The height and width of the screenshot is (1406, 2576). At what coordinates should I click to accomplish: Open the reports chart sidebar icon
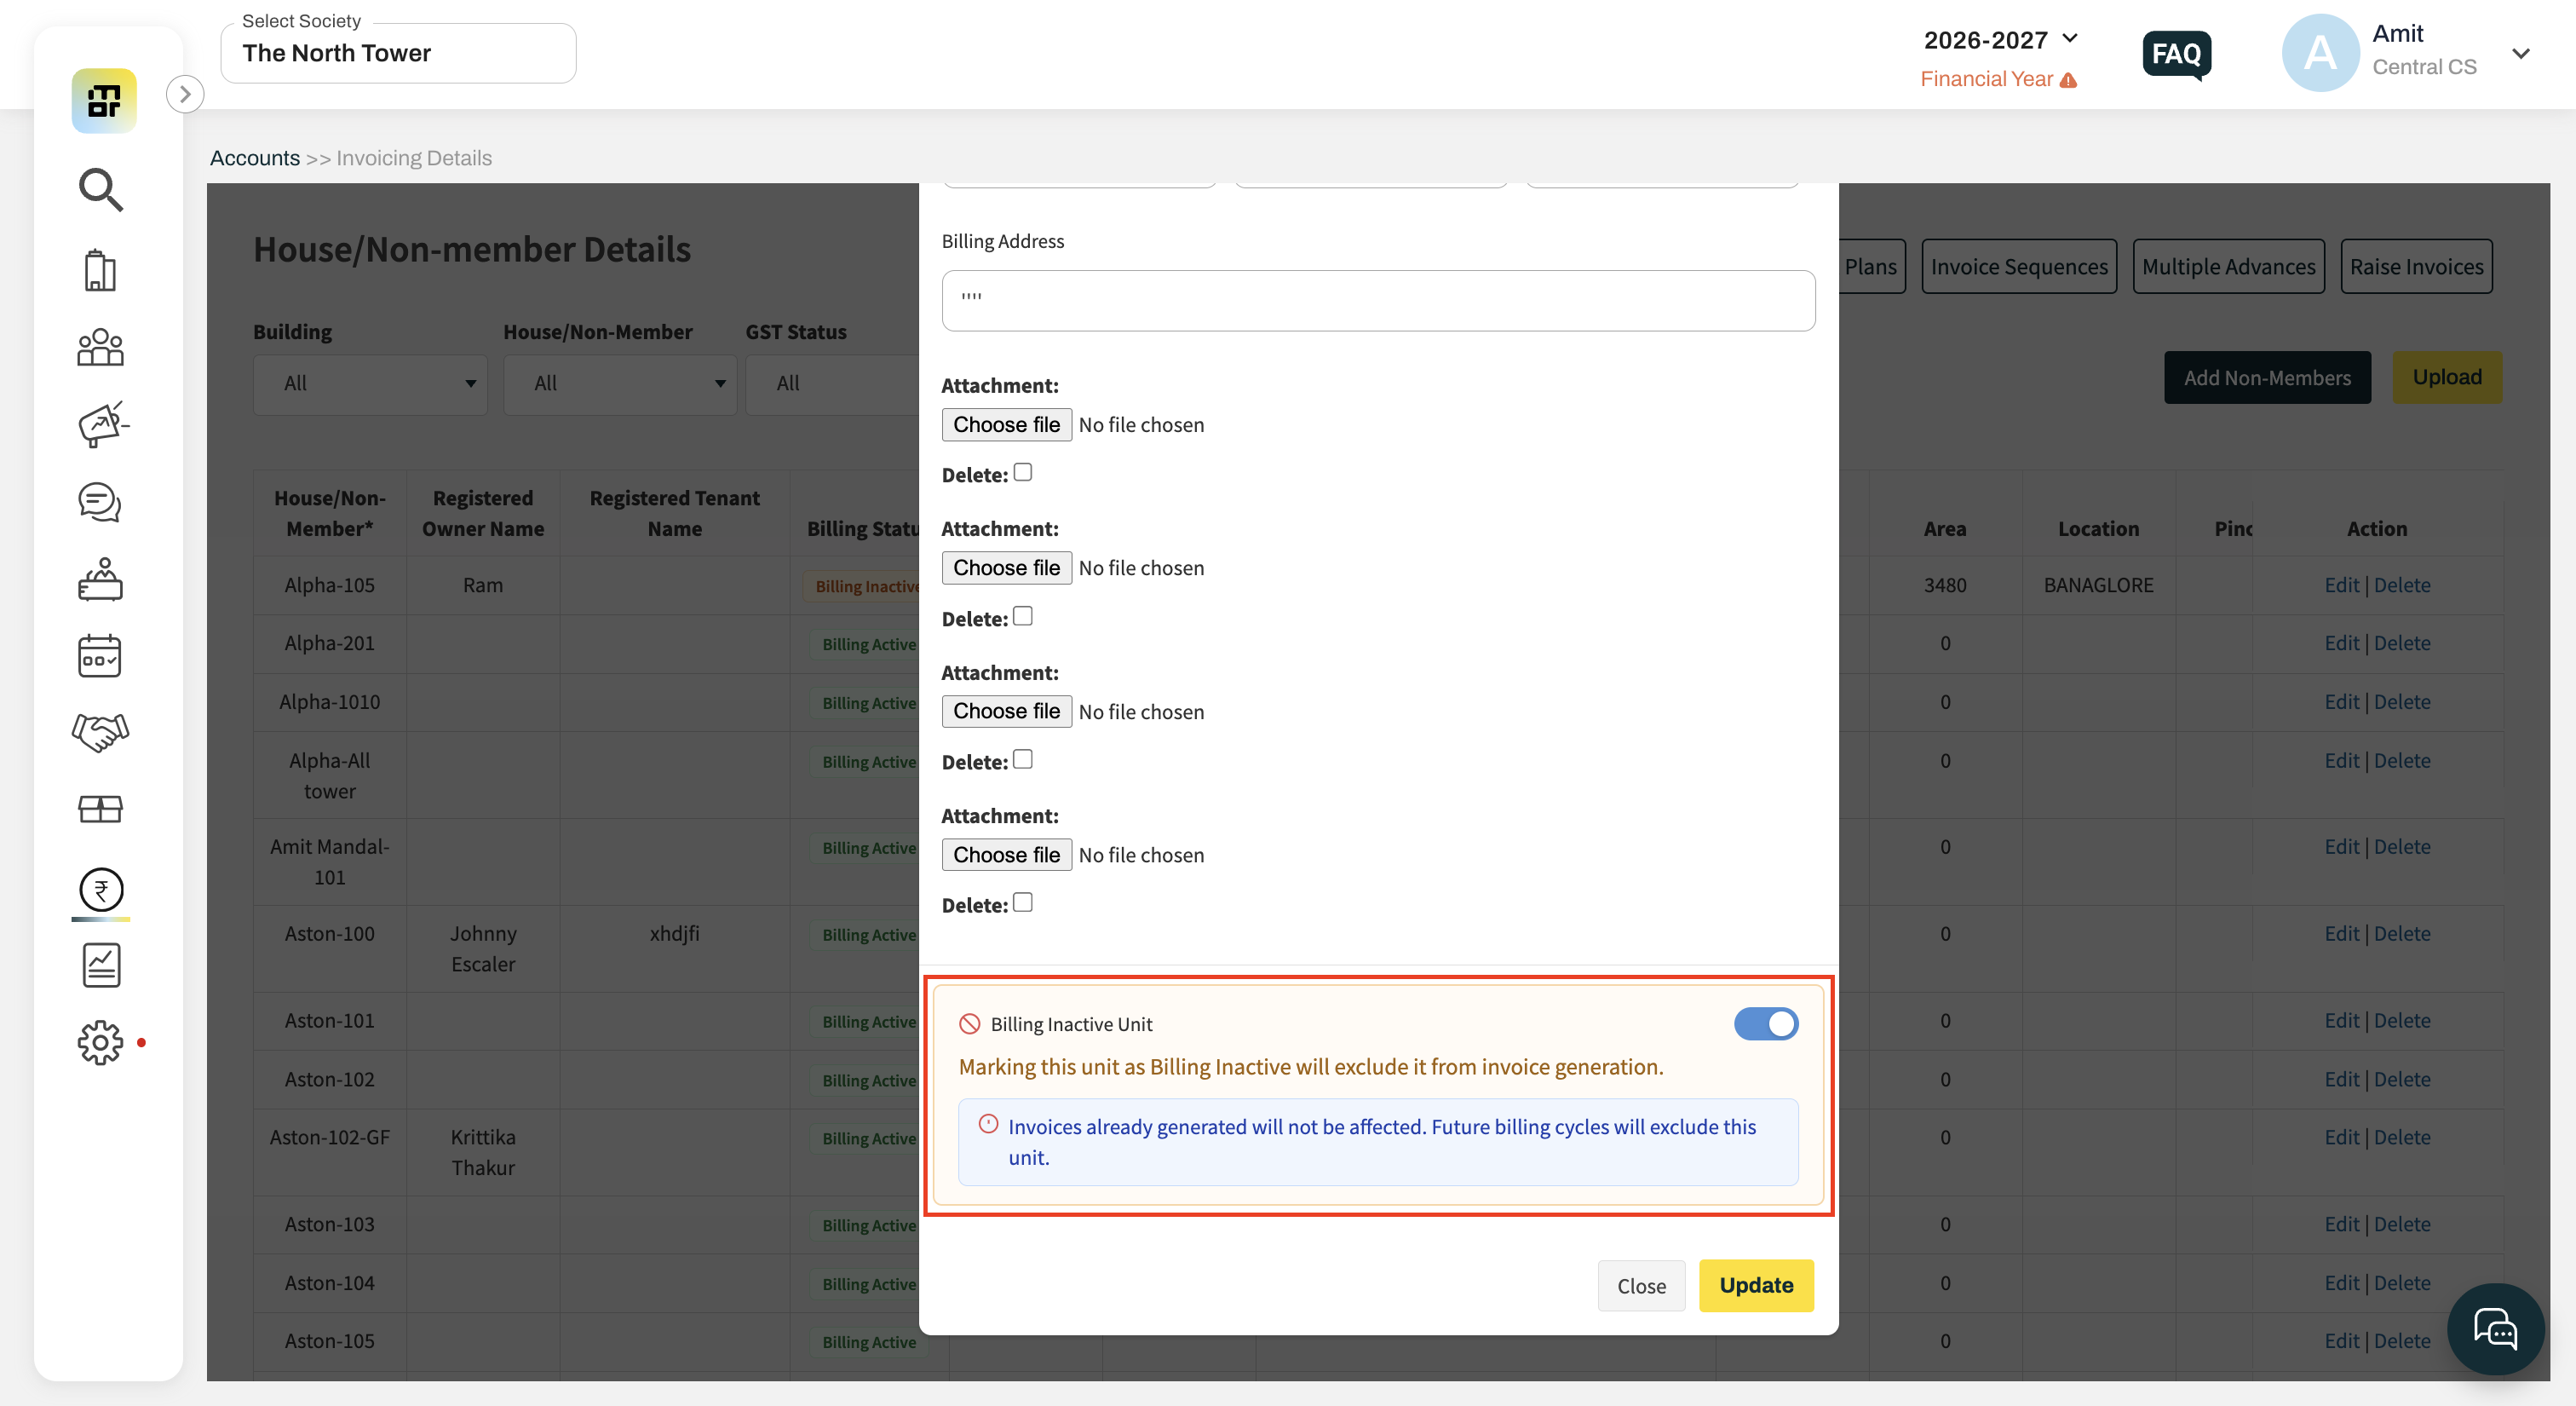pyautogui.click(x=101, y=965)
